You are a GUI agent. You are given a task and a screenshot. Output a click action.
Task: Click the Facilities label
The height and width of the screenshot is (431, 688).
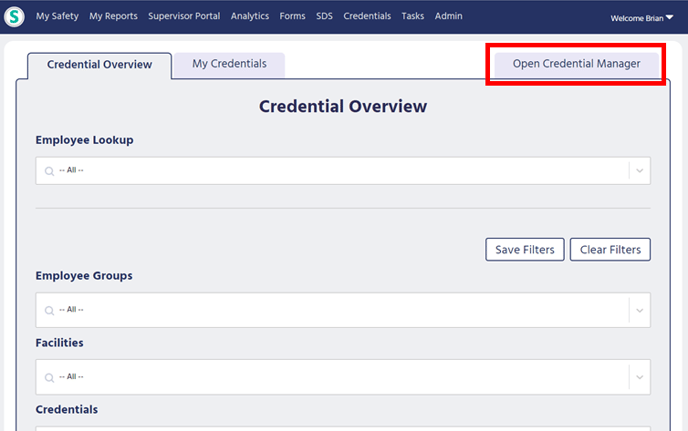pyautogui.click(x=59, y=343)
